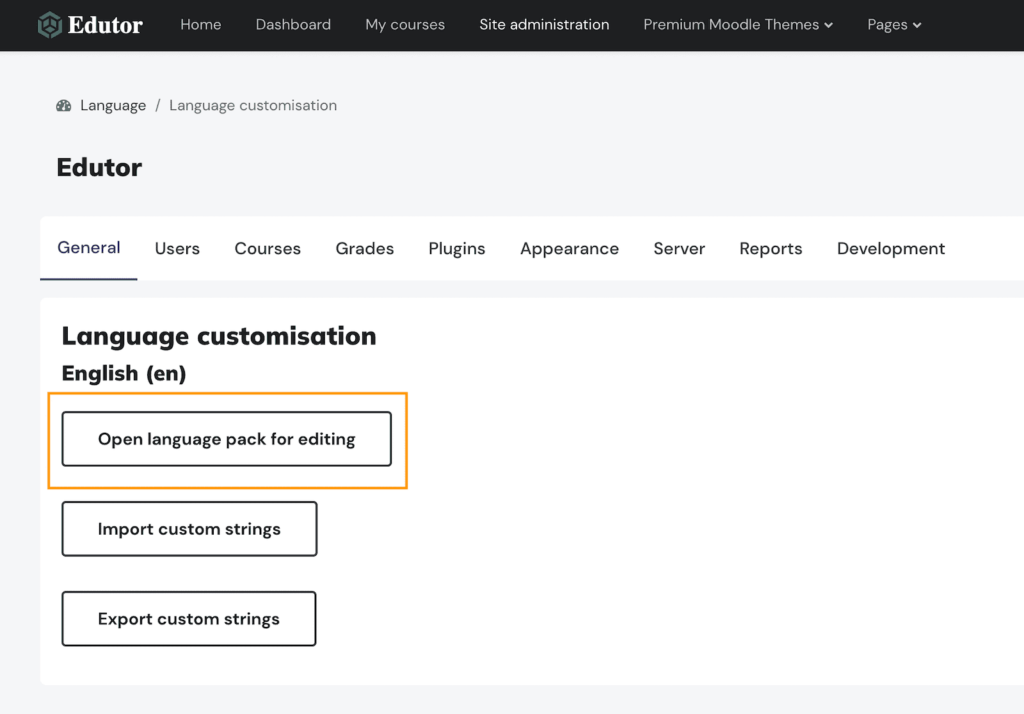
Task: Open My courses in the navigation
Action: 405,24
